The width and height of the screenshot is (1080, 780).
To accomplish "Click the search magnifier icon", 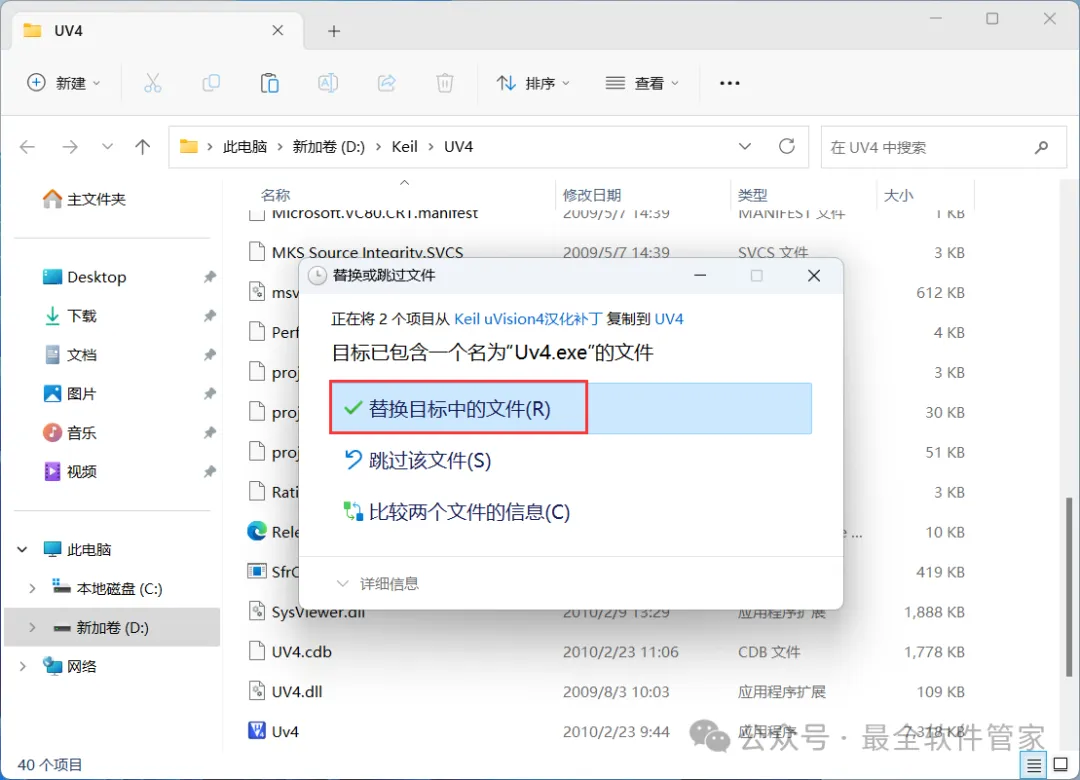I will coord(1041,147).
